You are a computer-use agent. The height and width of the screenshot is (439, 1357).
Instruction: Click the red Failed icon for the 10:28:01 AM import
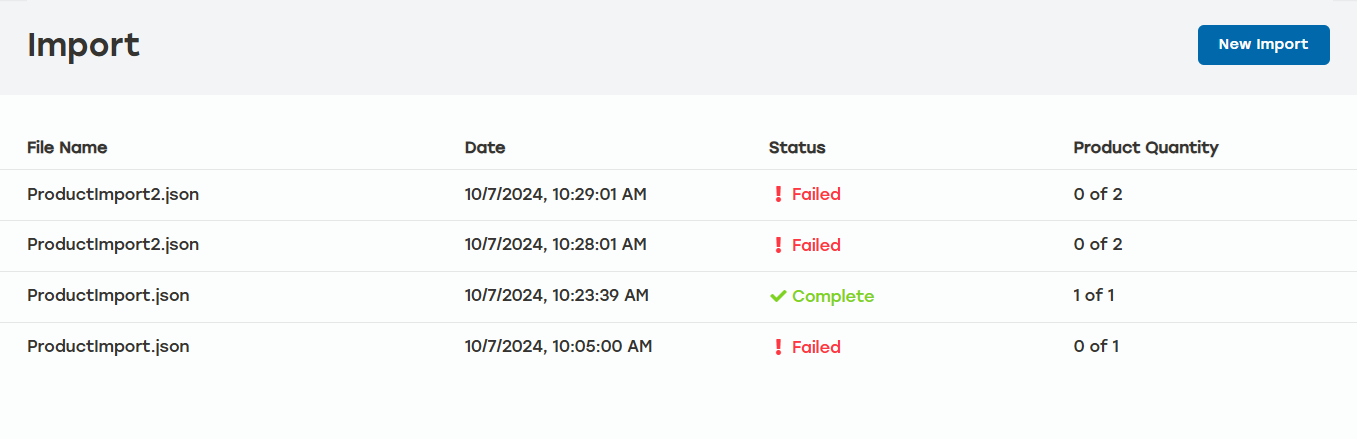pos(778,246)
